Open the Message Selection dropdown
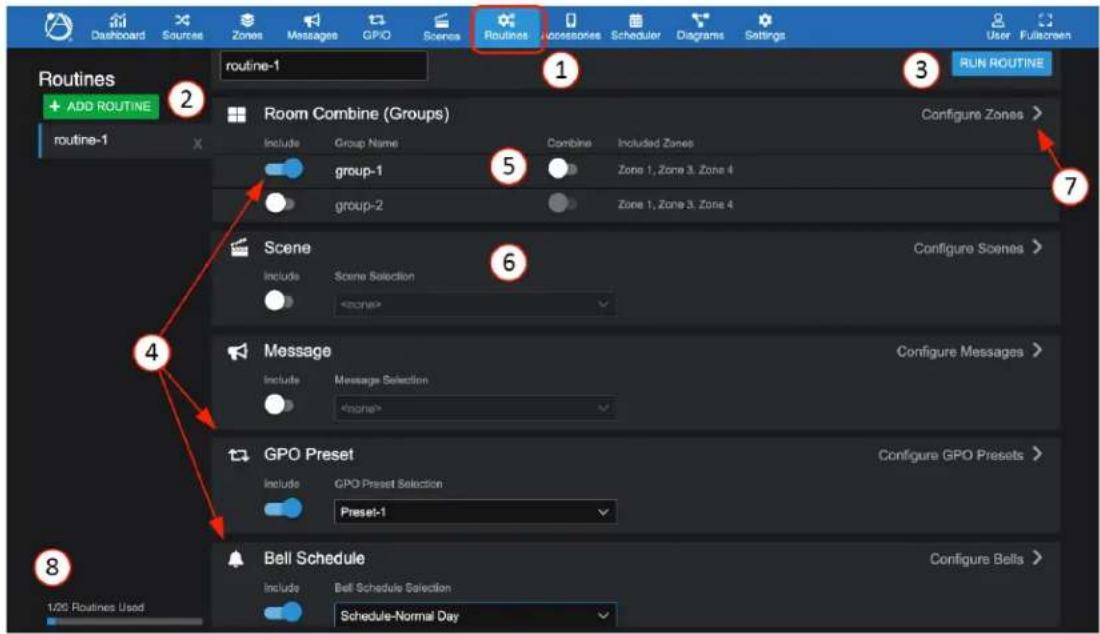This screenshot has height=634, width=1100. 475,408
